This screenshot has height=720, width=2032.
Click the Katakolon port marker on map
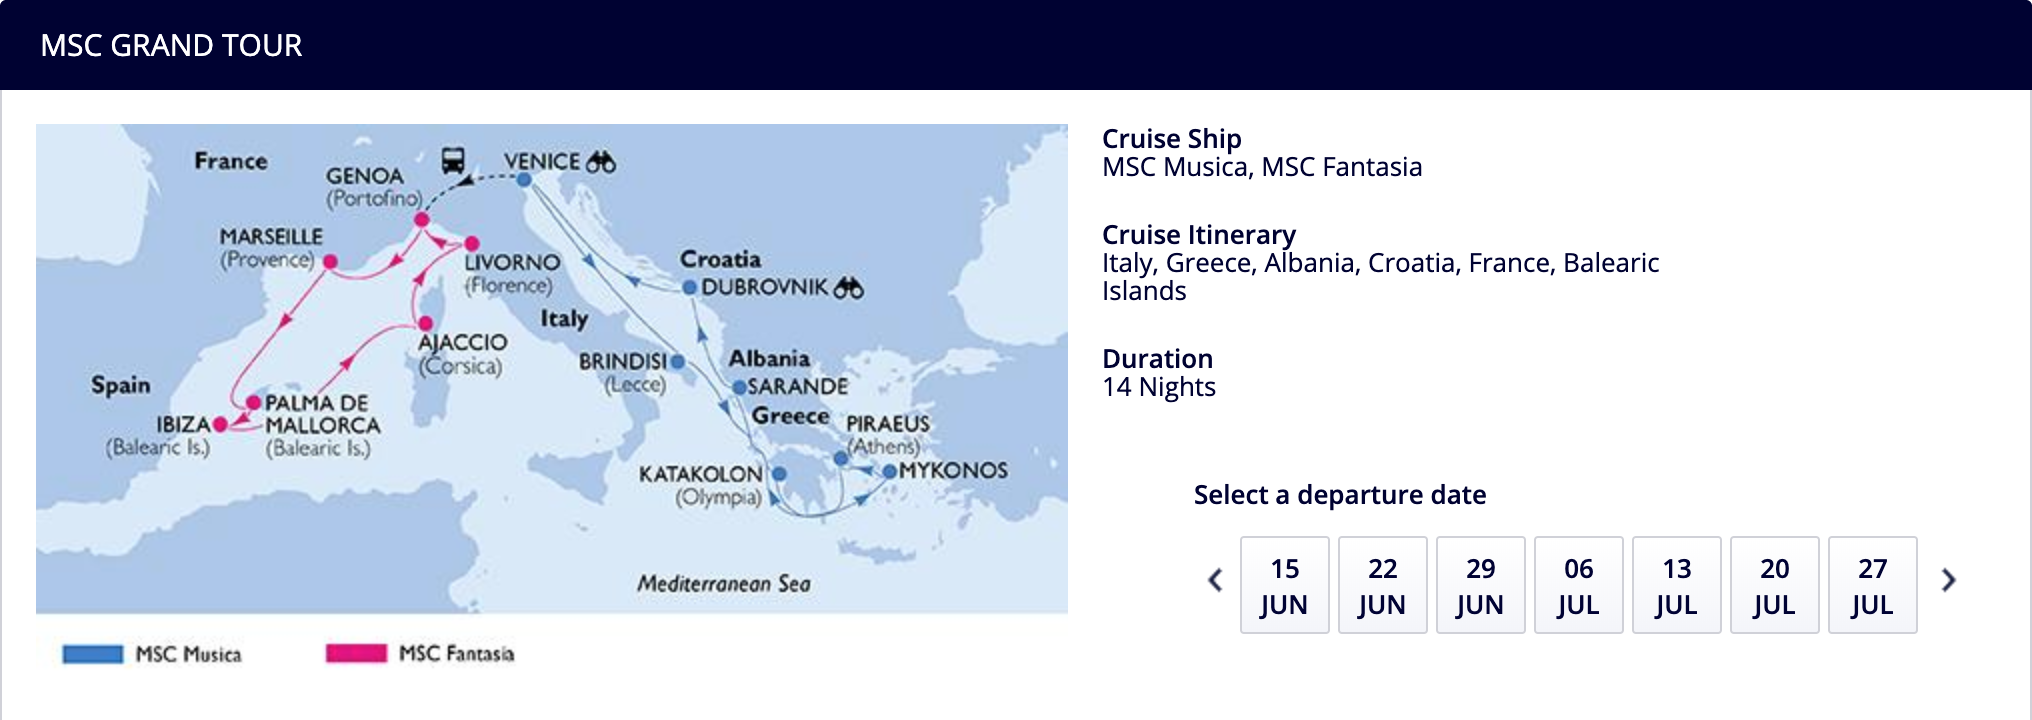[x=779, y=474]
